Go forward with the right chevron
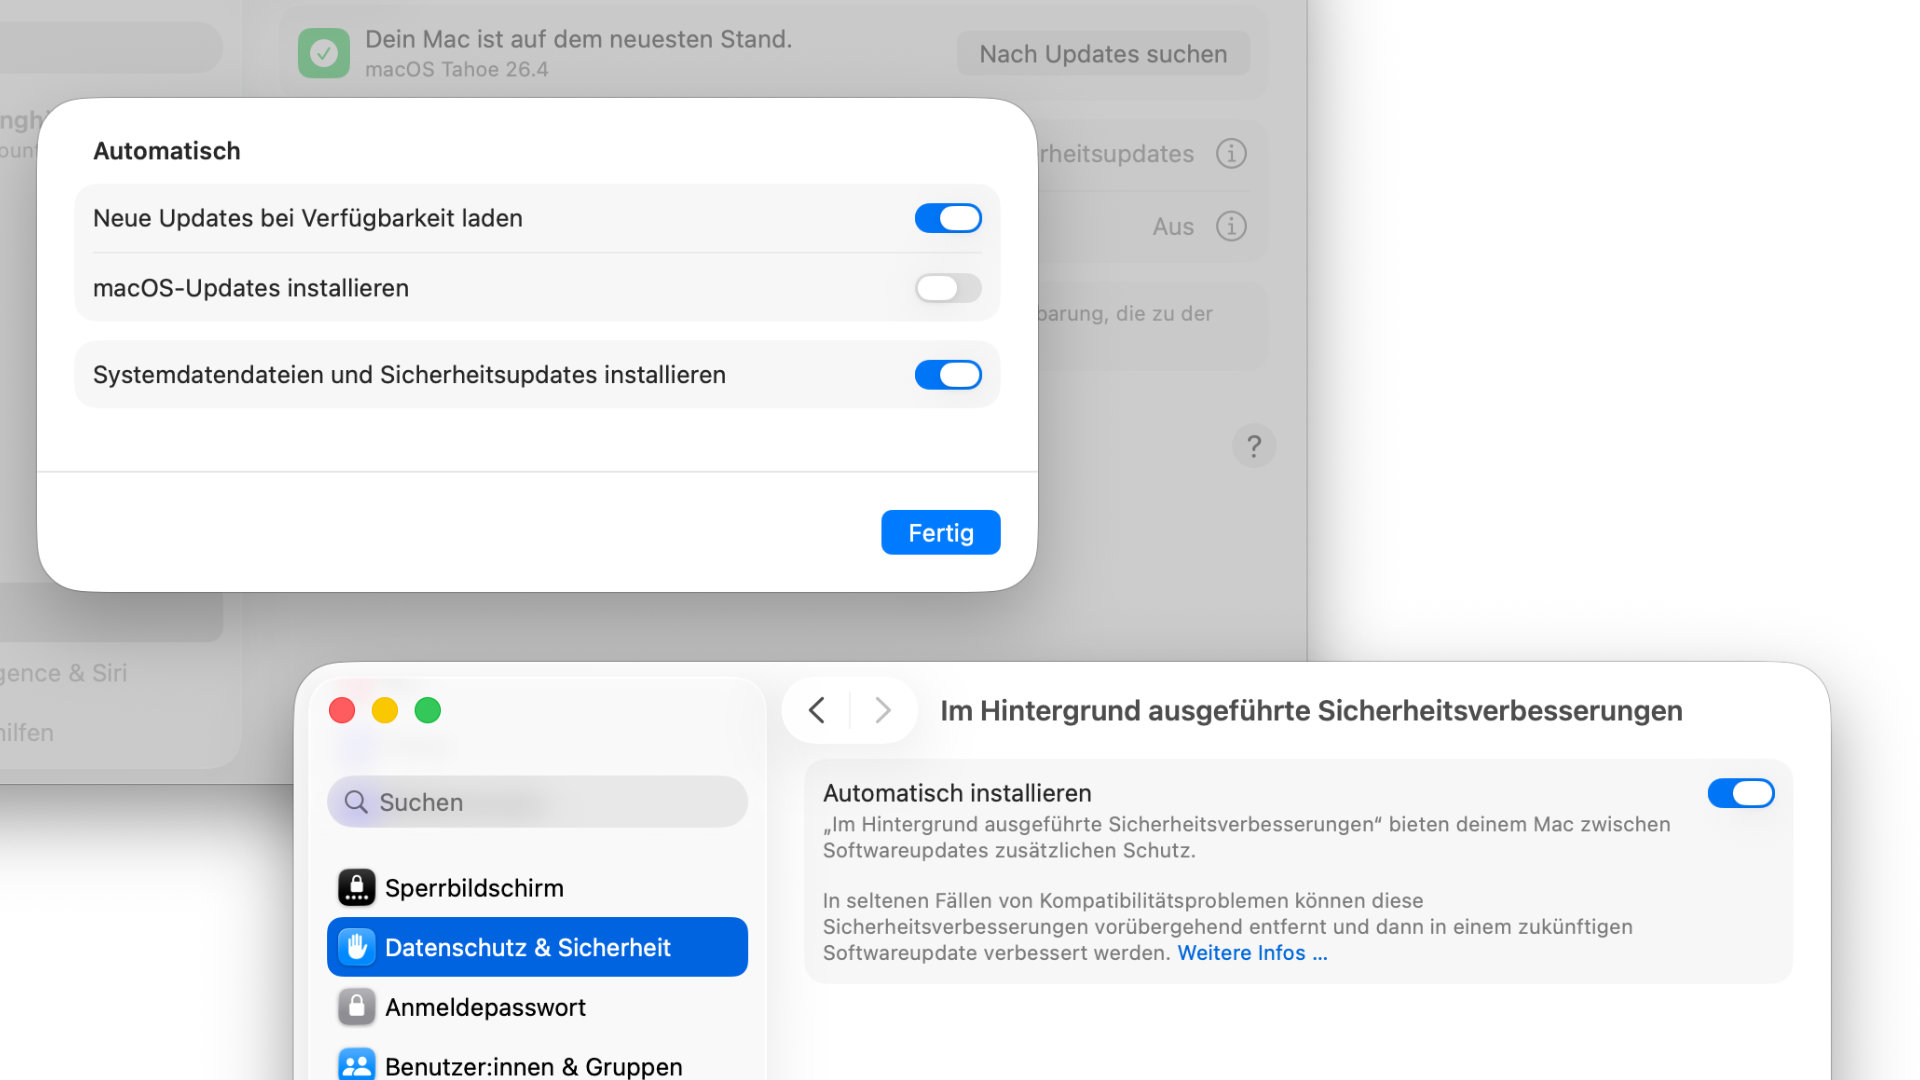The image size is (1920, 1080). coord(882,710)
